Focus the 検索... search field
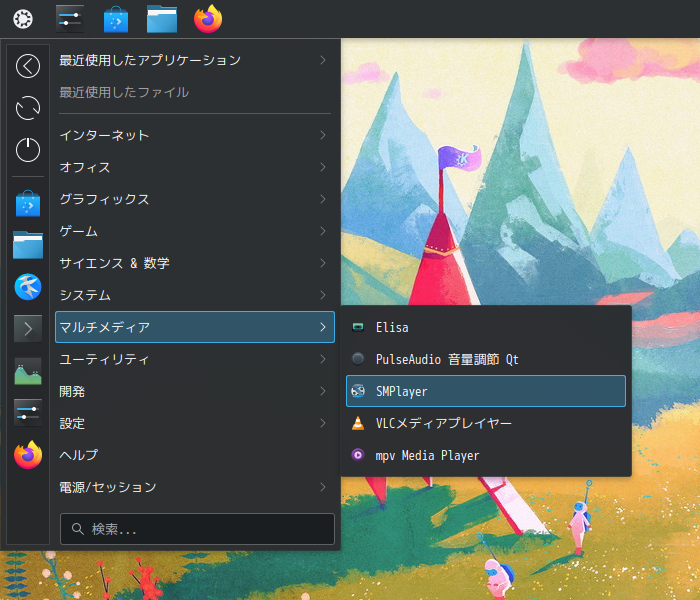This screenshot has height=600, width=700. click(197, 529)
